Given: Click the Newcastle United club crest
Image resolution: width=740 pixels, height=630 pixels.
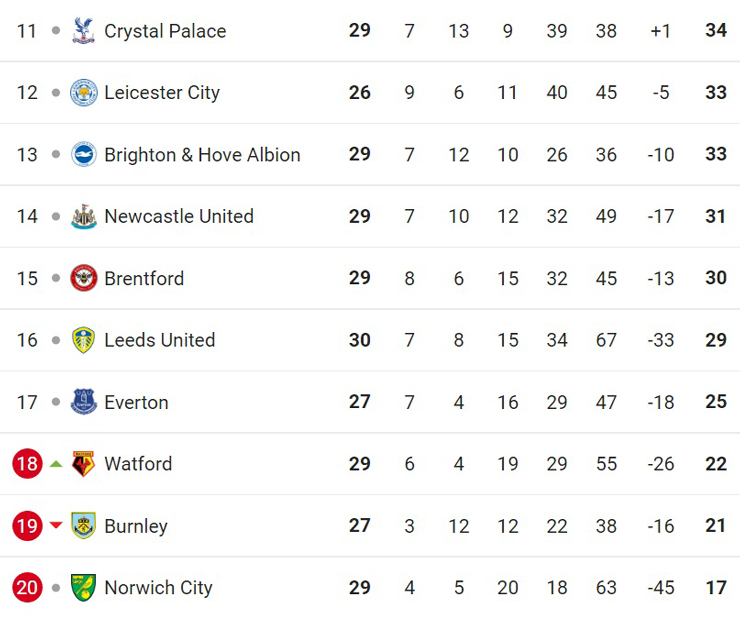Looking at the screenshot, I should point(84,217).
